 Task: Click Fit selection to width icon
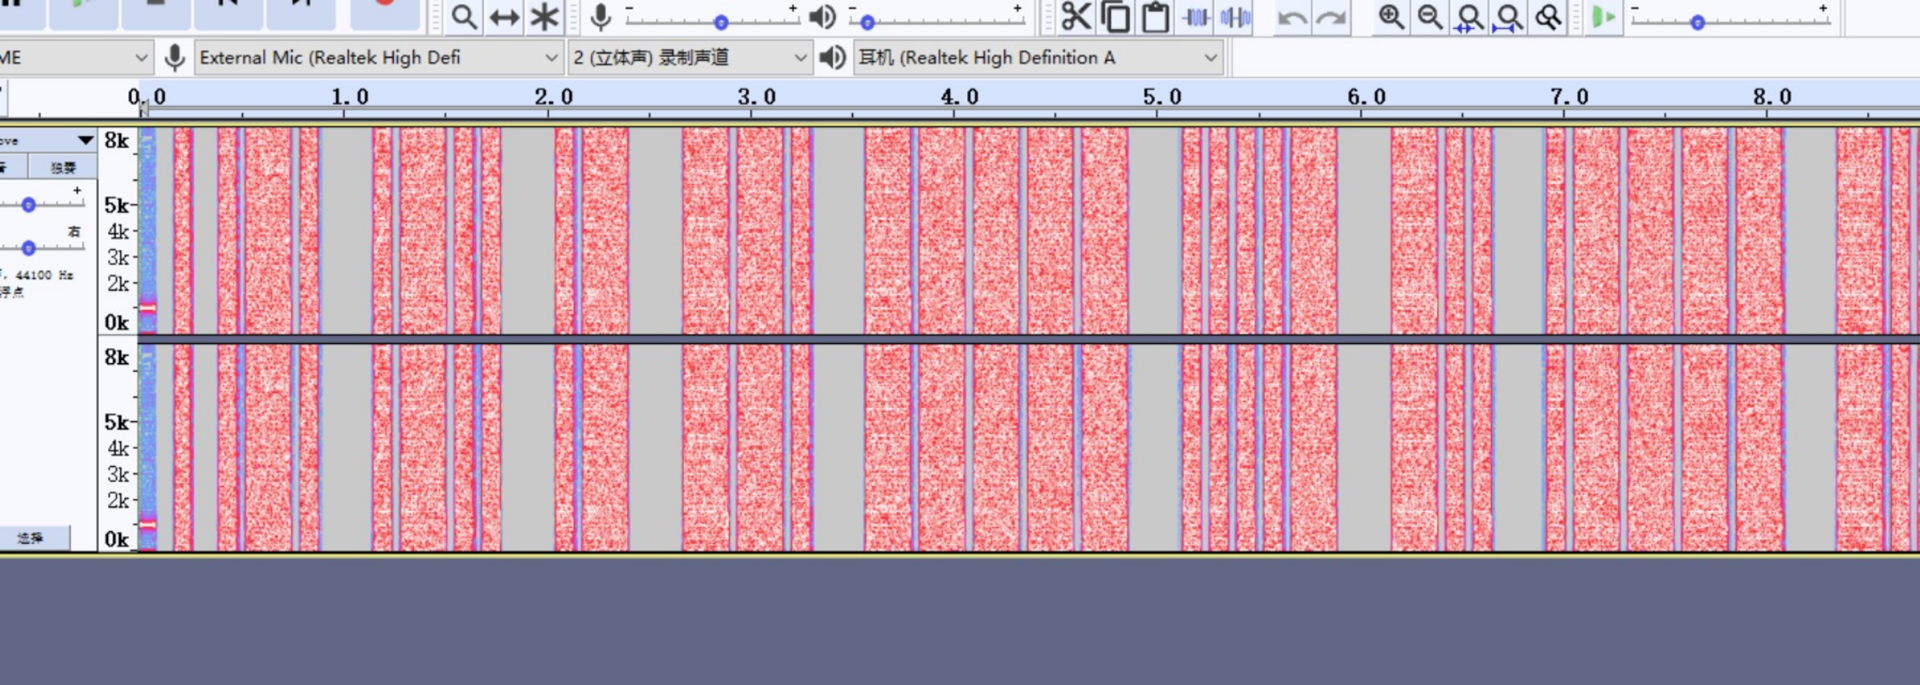(1469, 17)
